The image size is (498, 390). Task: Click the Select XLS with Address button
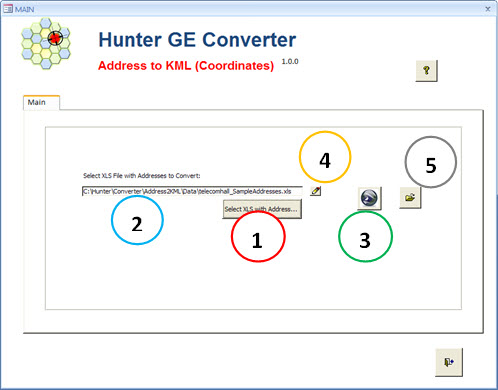point(262,209)
